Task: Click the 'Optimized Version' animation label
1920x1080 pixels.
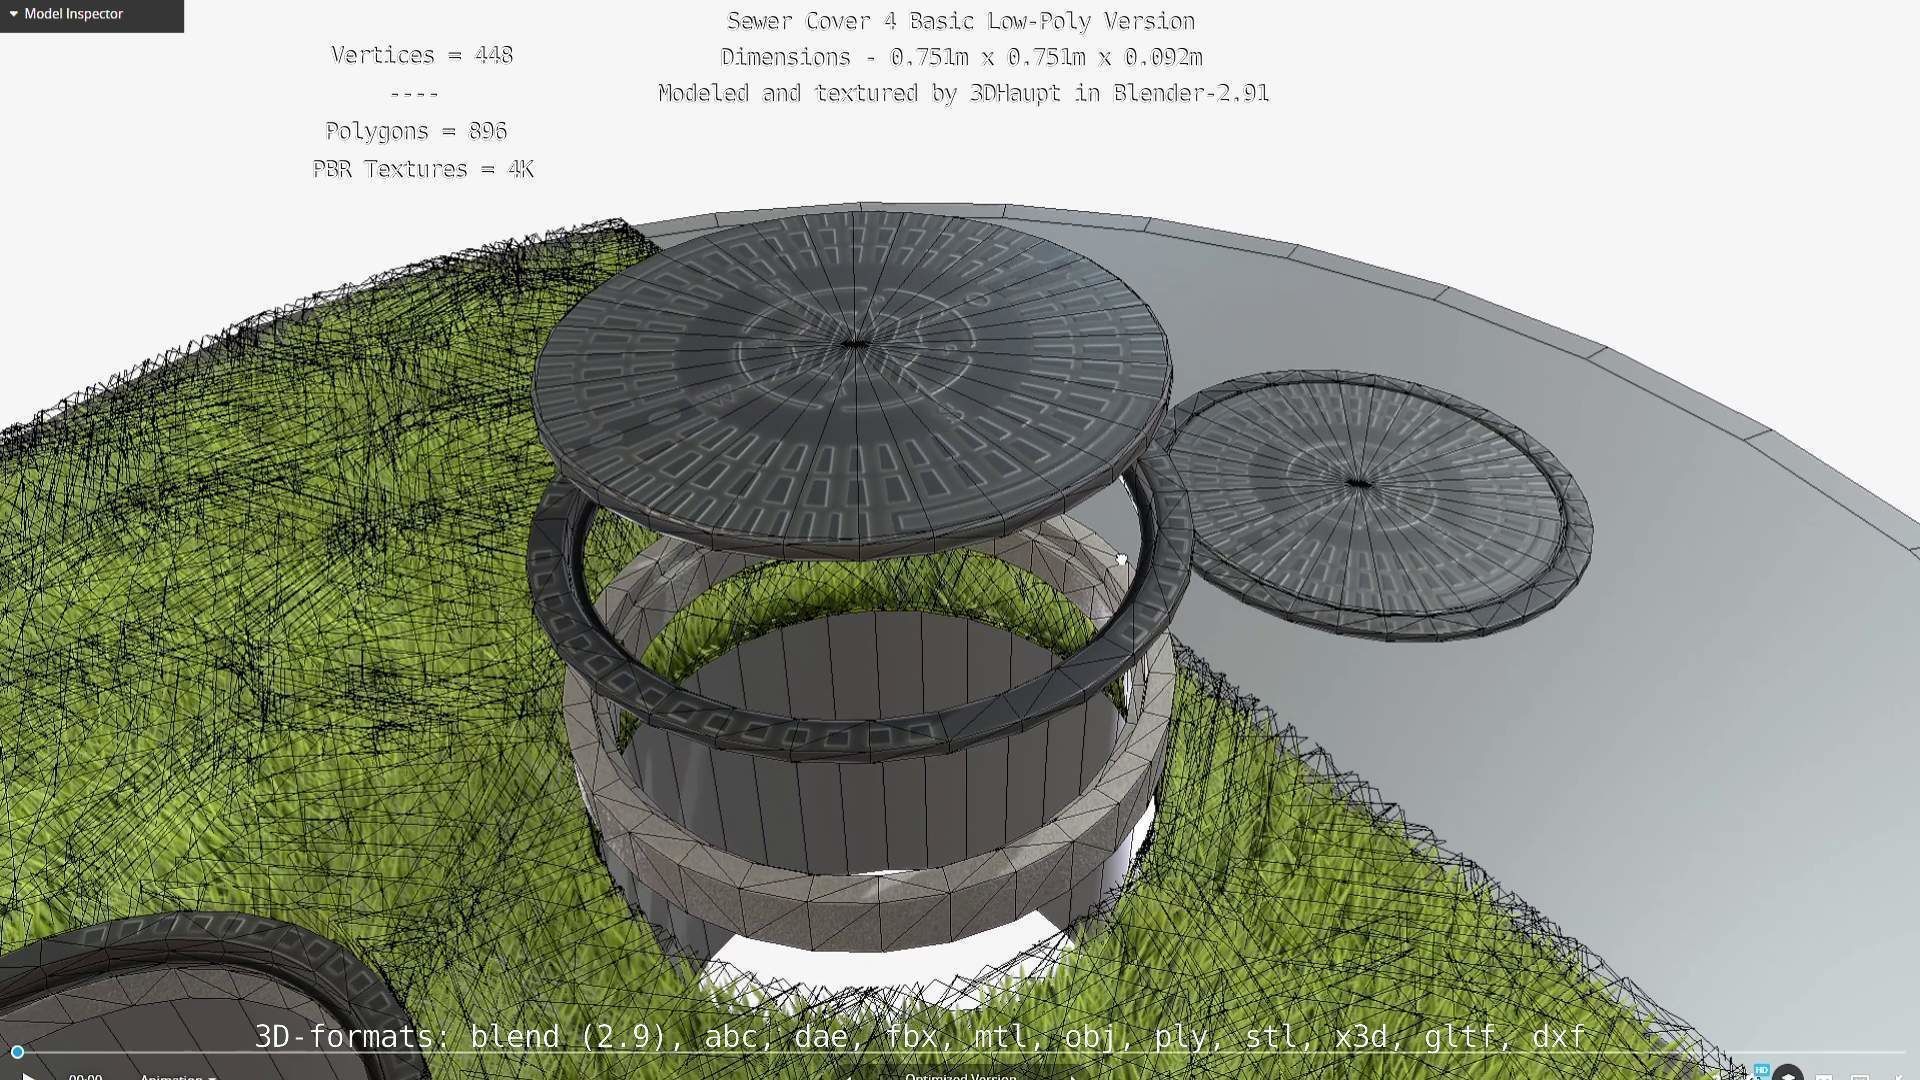Action: [960, 1076]
